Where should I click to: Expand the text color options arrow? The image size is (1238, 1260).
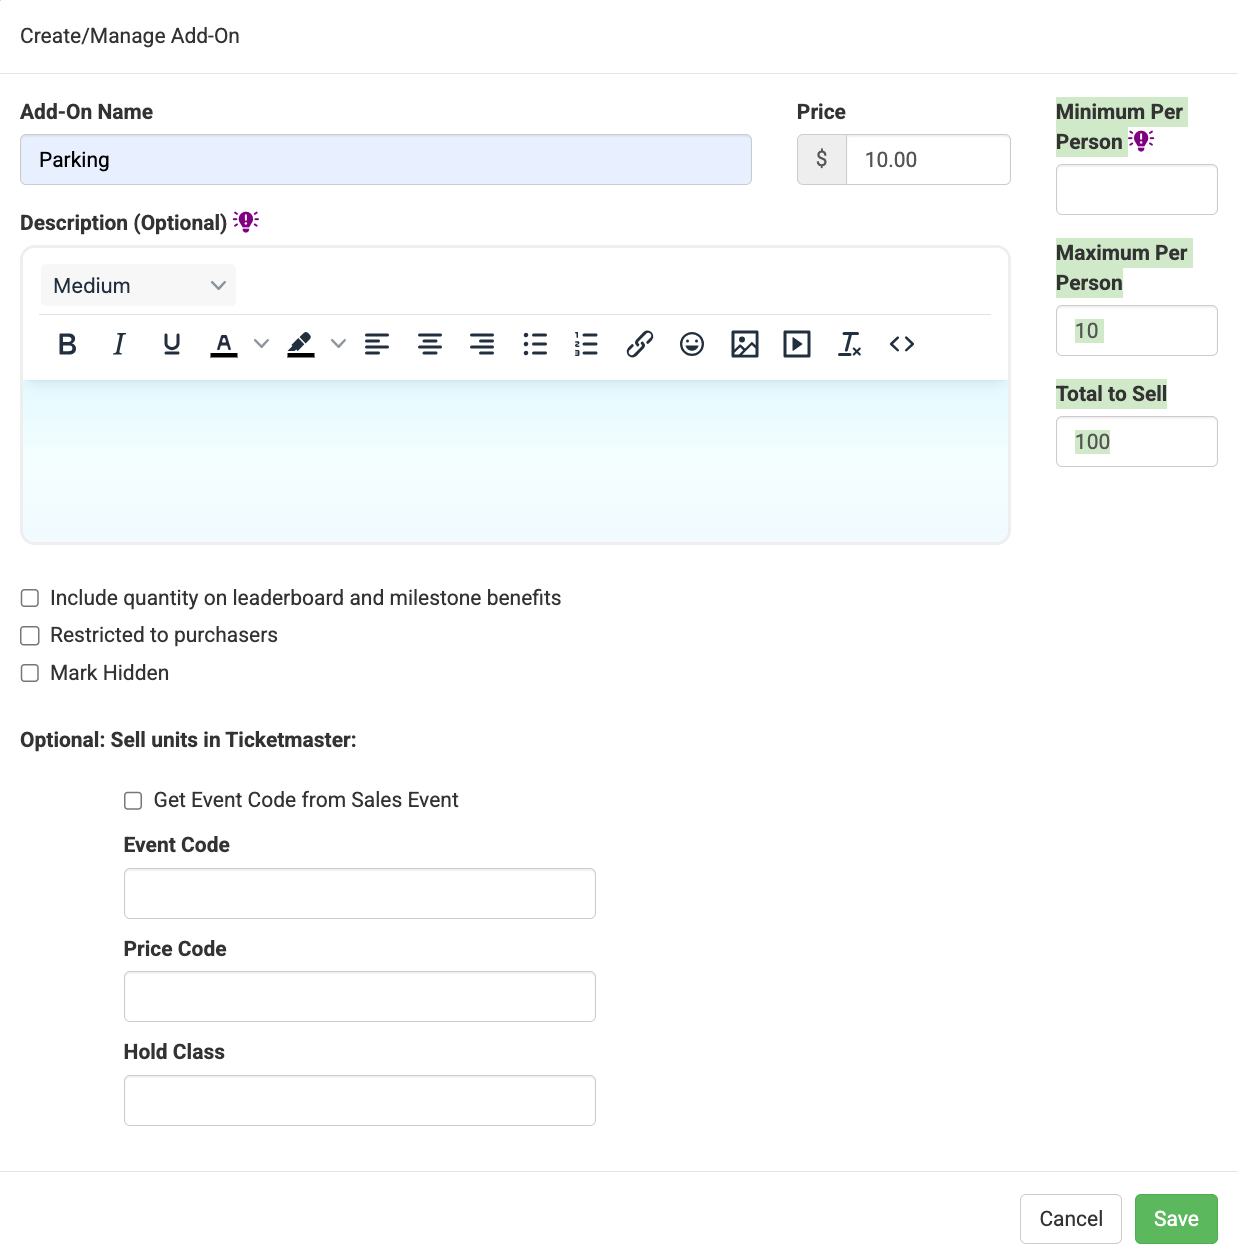(262, 344)
